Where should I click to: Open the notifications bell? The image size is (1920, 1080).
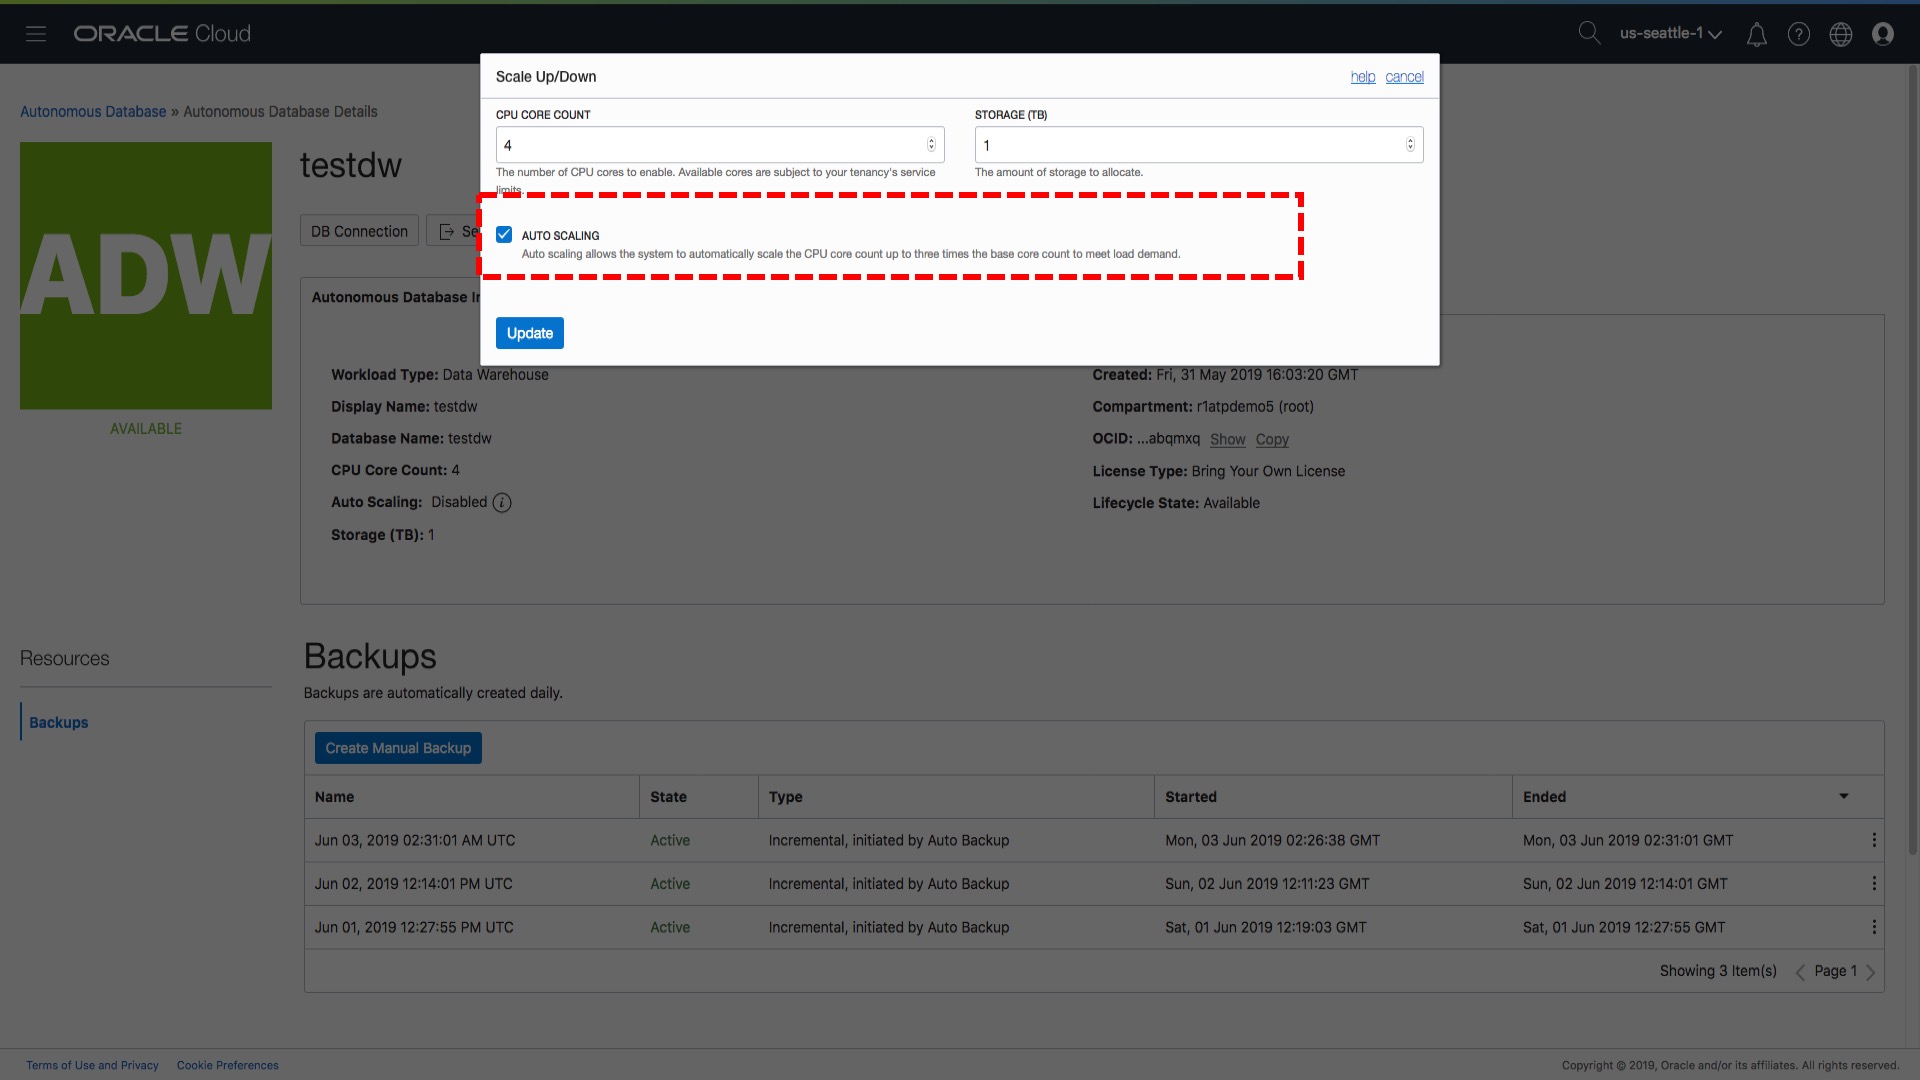[1756, 35]
